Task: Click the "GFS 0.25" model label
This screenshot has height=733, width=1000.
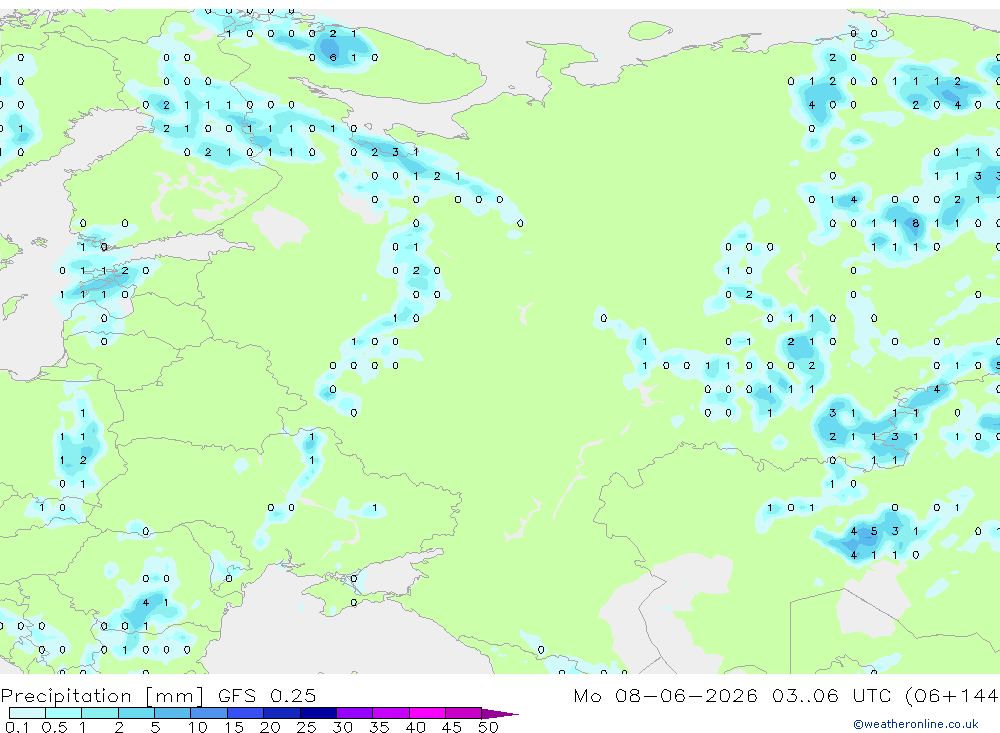Action: point(267,695)
